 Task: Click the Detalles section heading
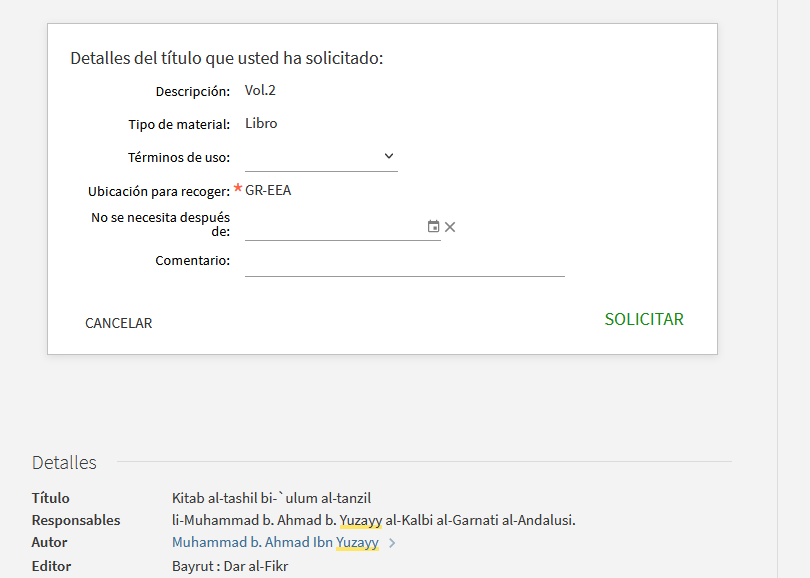tap(64, 462)
